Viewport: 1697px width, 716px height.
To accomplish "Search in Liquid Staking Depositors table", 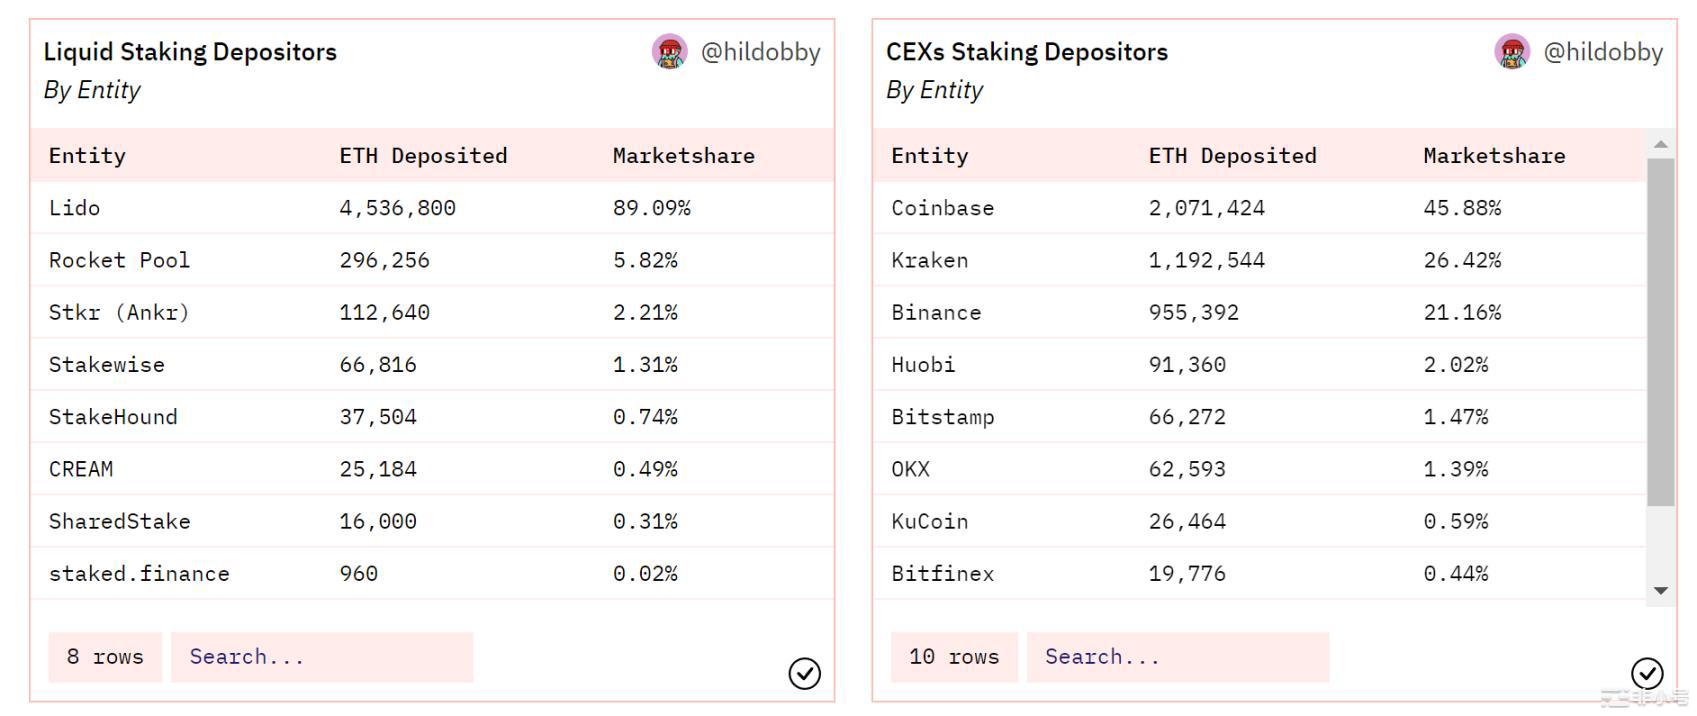I will (x=321, y=657).
